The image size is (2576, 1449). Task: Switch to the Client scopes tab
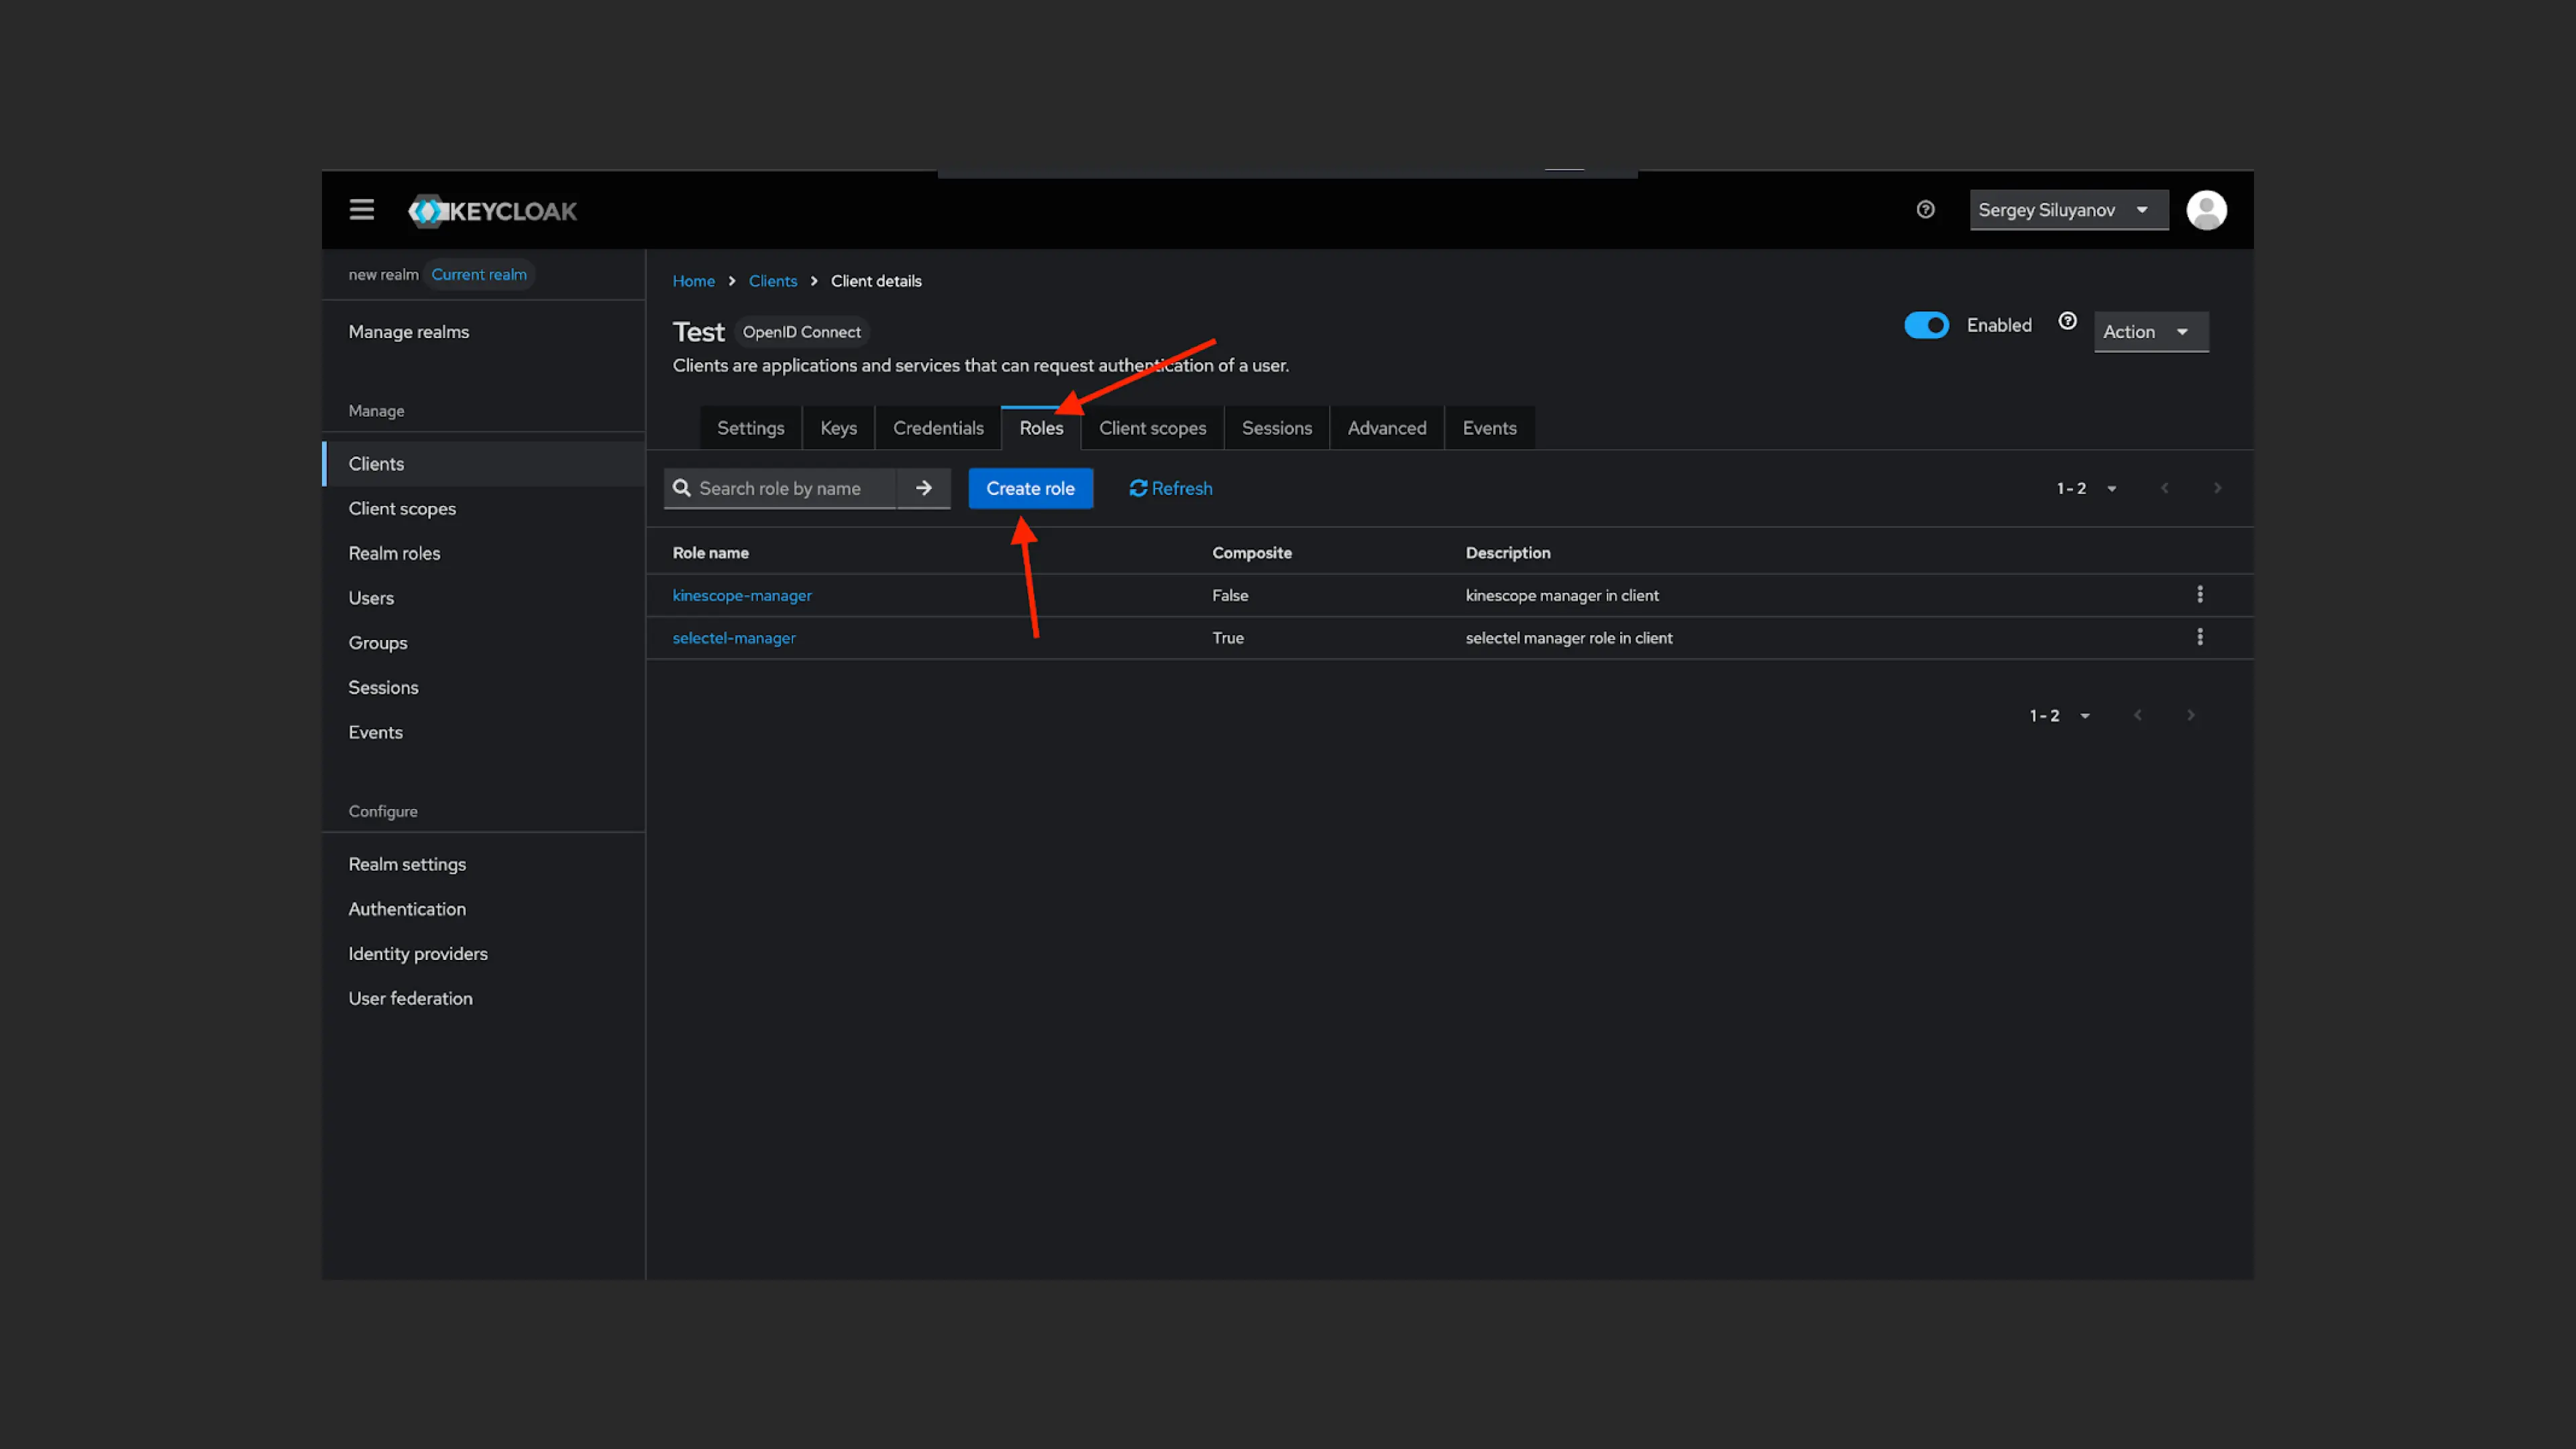[x=1152, y=428]
